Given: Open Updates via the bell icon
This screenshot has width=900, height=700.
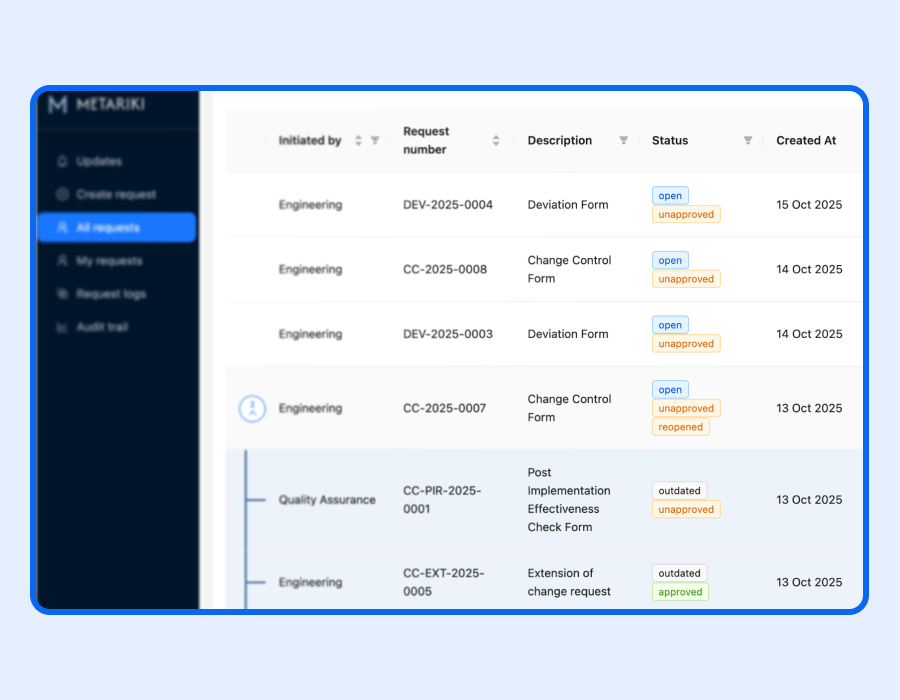Looking at the screenshot, I should point(63,162).
